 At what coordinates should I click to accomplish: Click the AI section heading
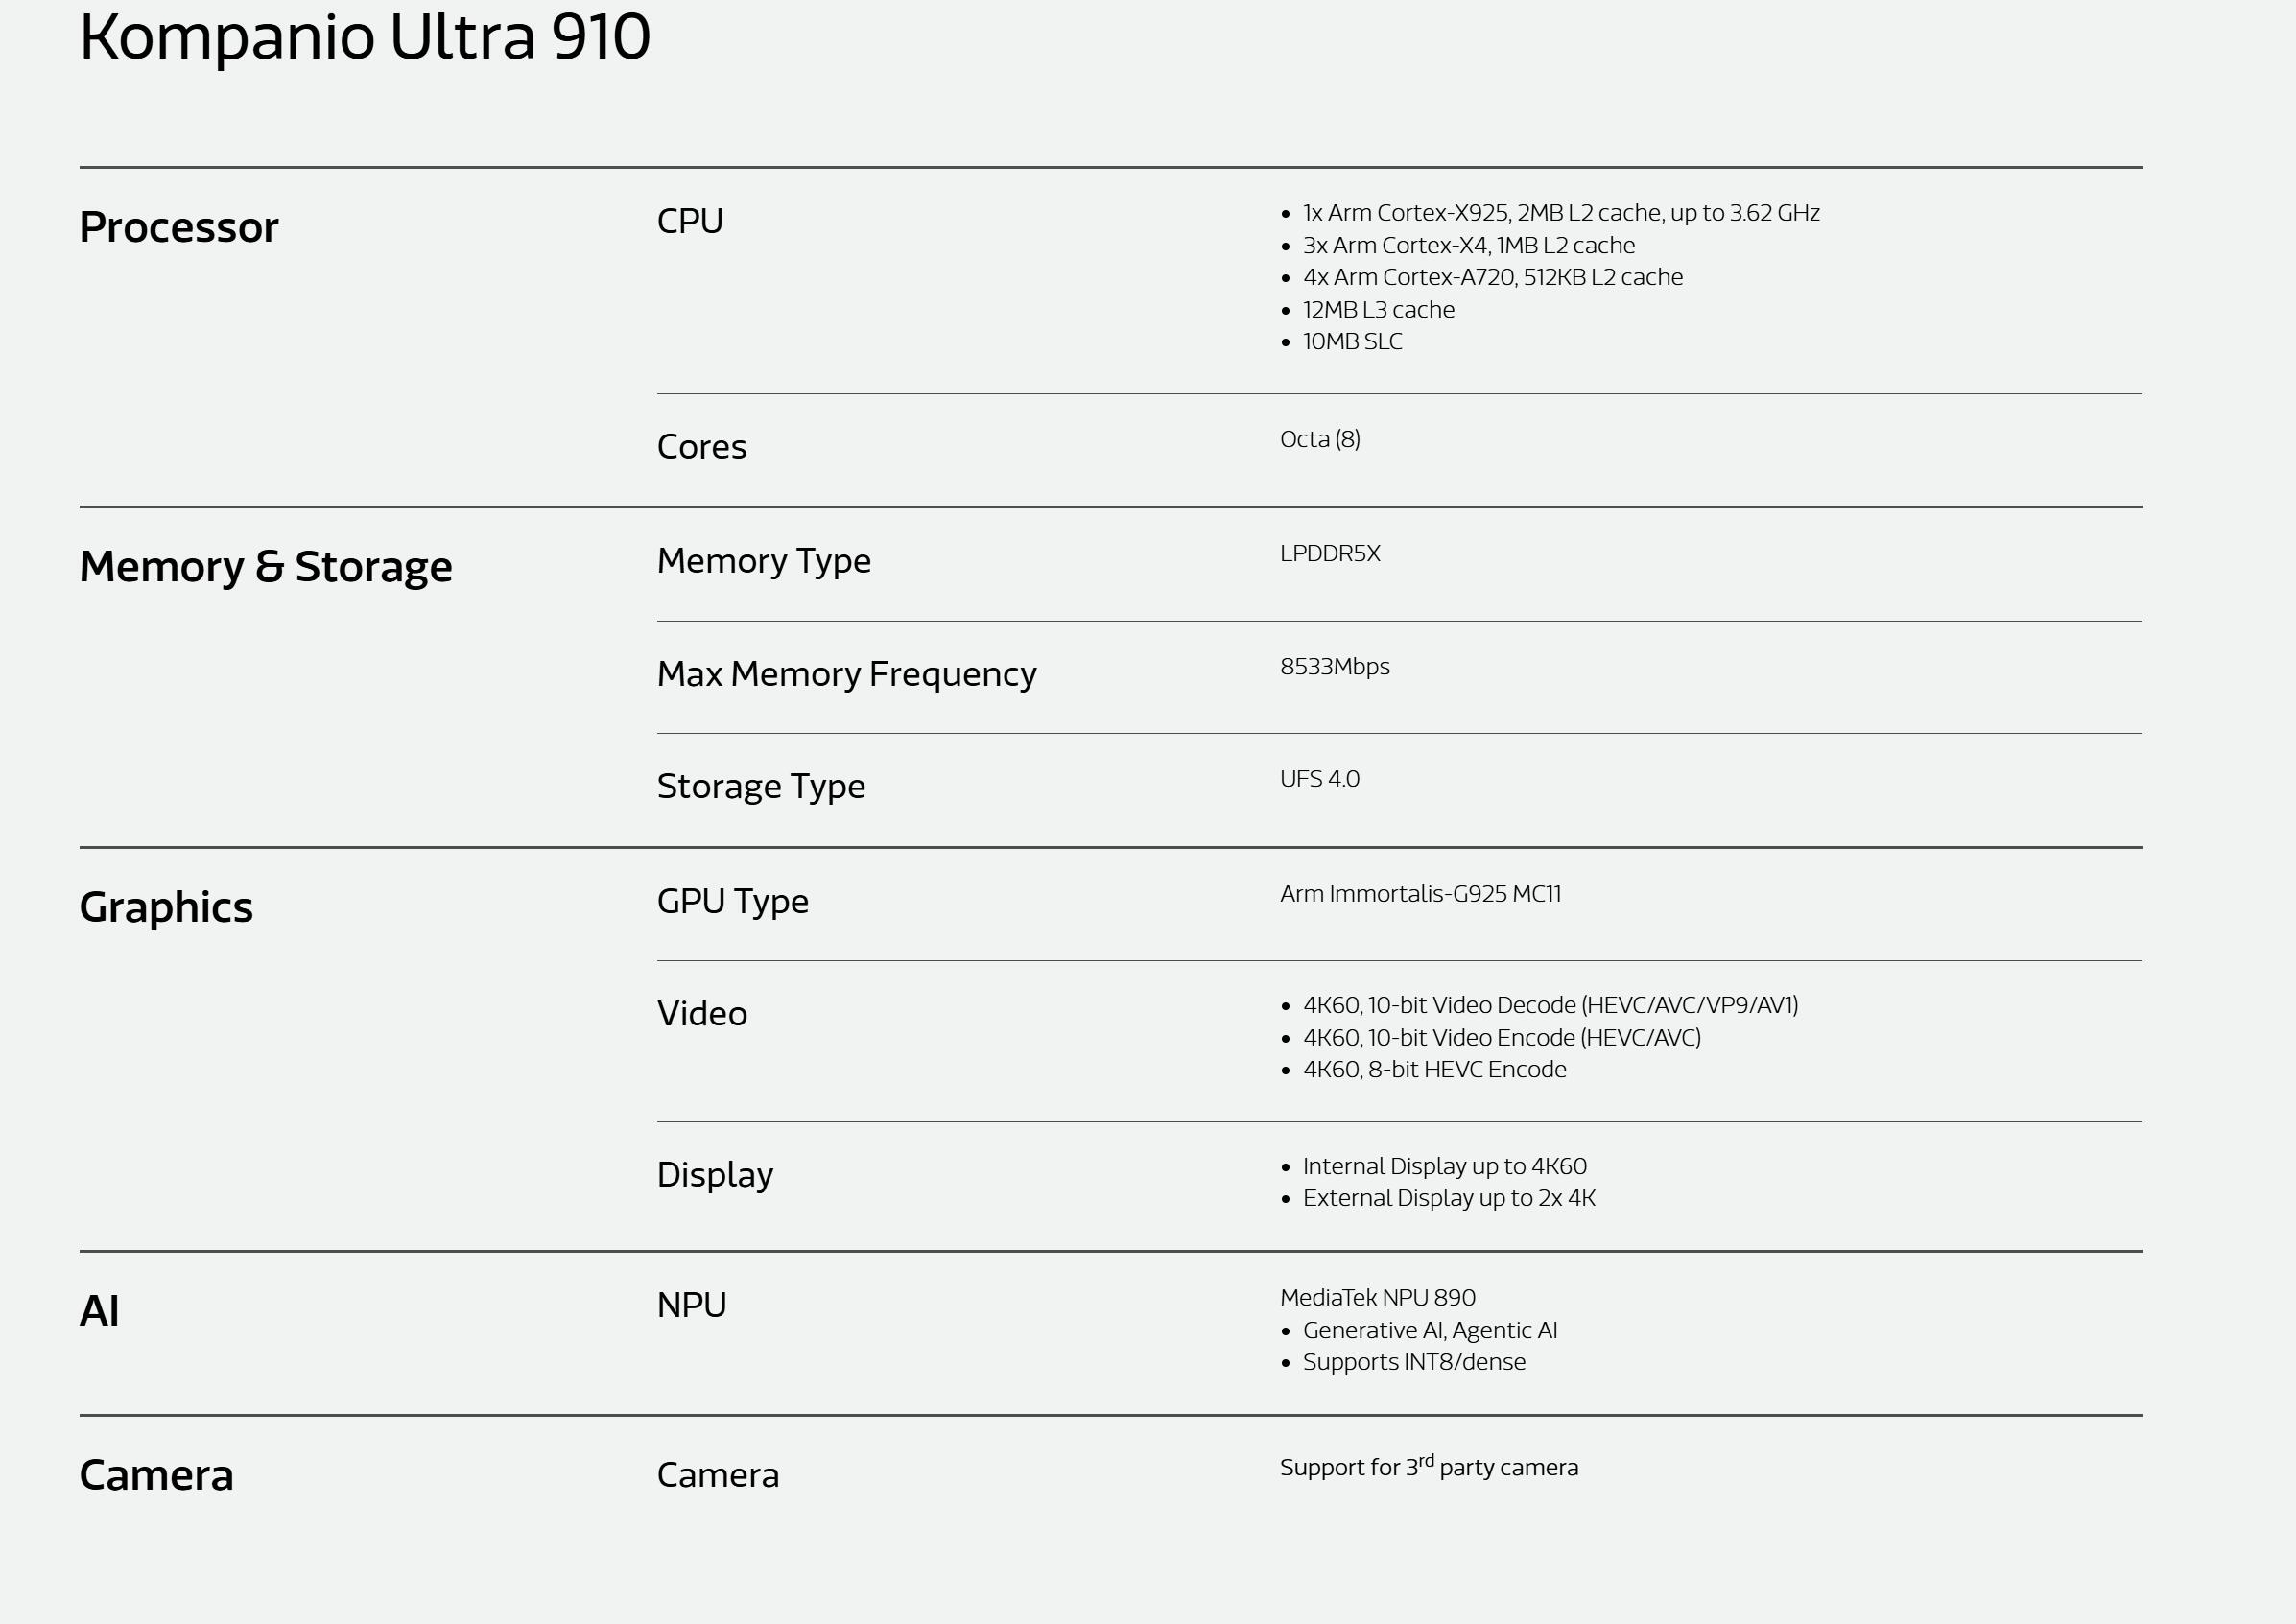point(99,1311)
